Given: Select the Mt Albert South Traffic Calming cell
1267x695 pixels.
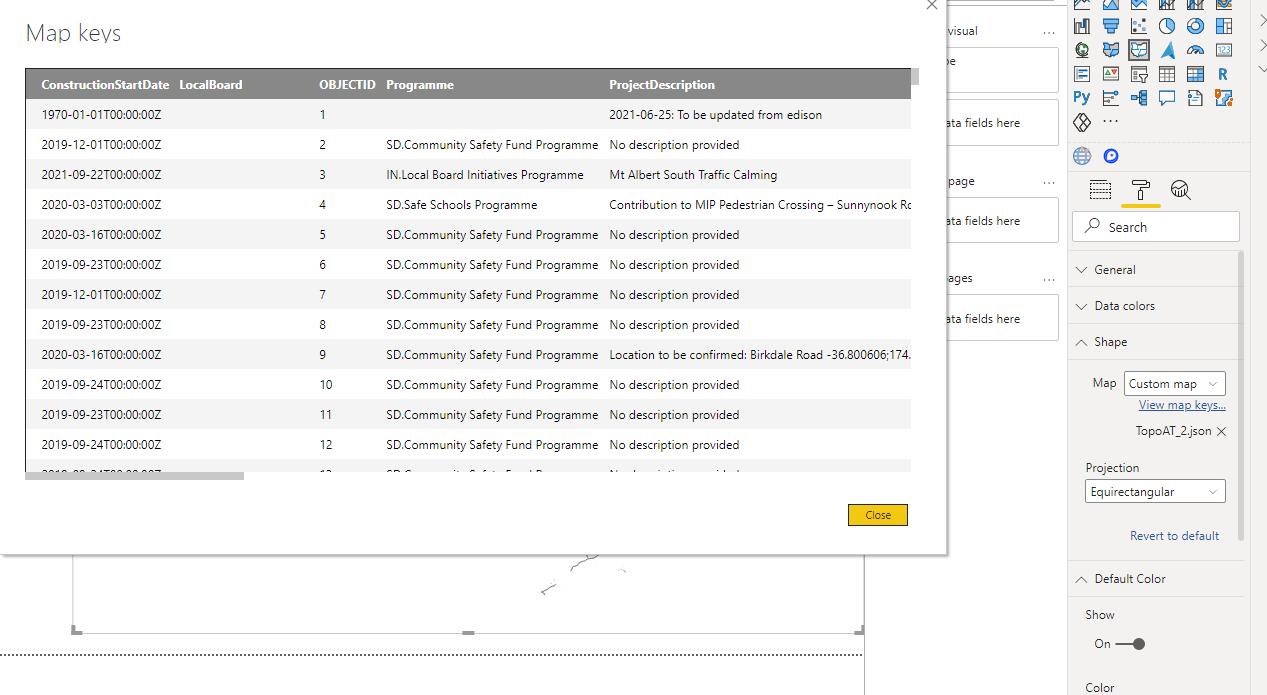Looking at the screenshot, I should [693, 175].
